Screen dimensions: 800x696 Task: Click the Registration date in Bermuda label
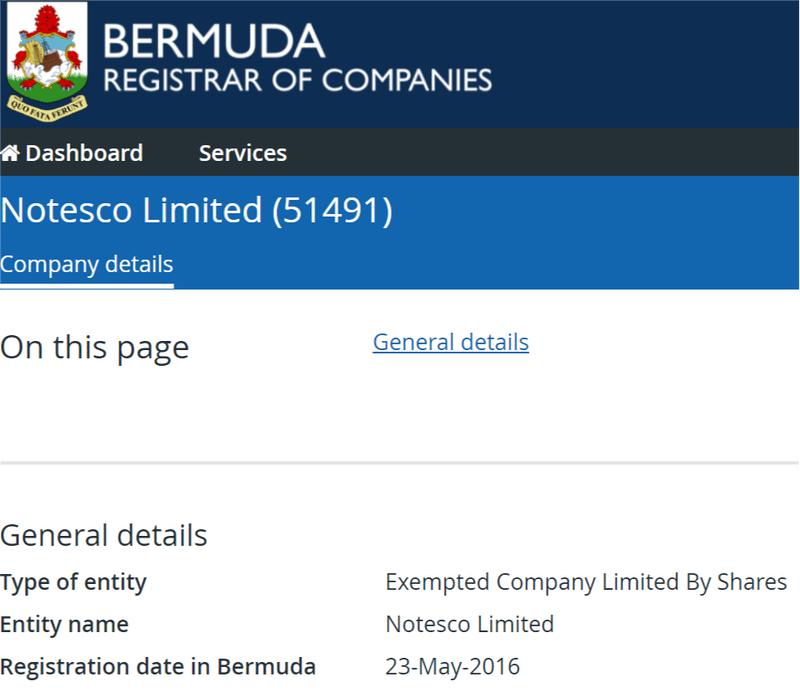[x=158, y=667]
